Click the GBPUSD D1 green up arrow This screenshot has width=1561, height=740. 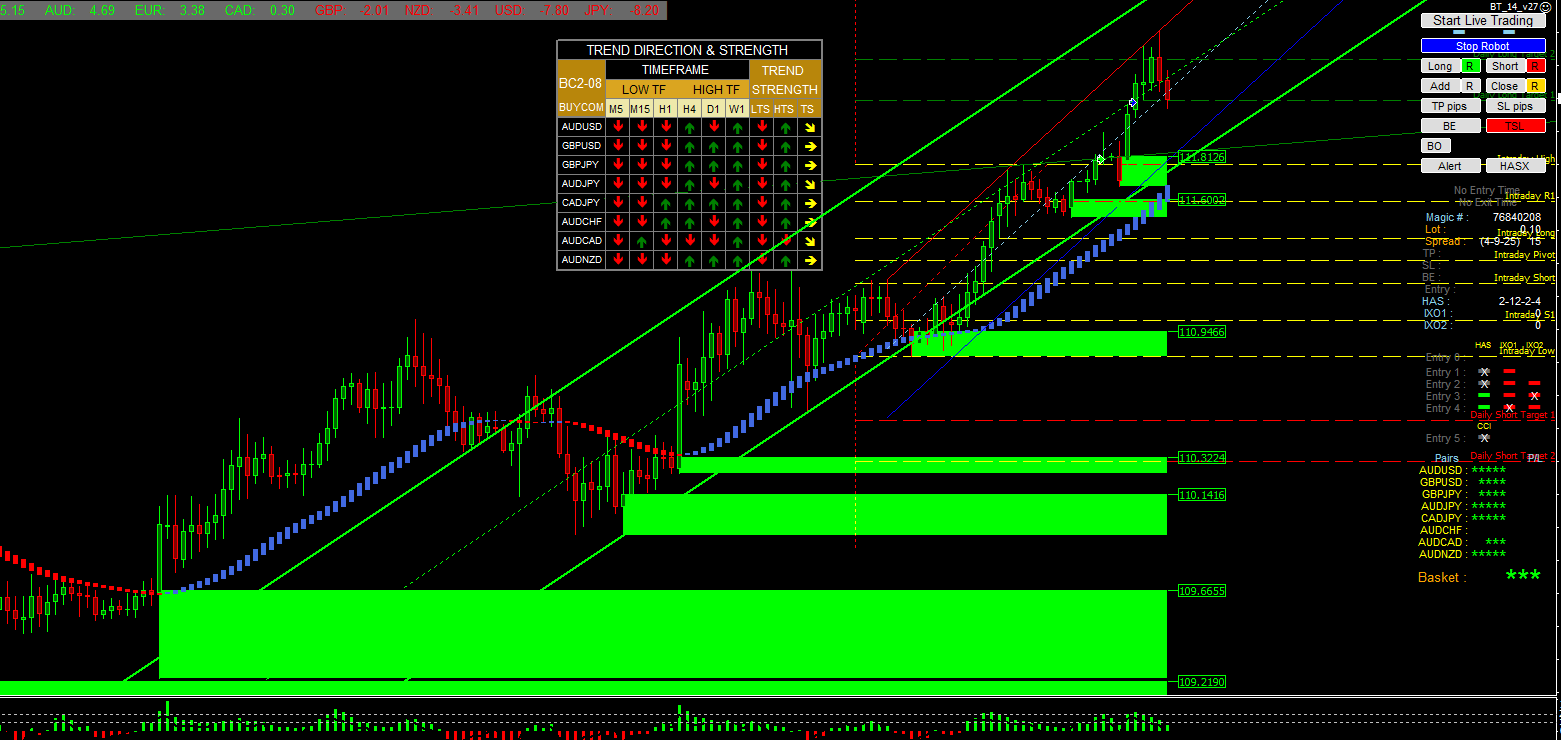(x=713, y=146)
